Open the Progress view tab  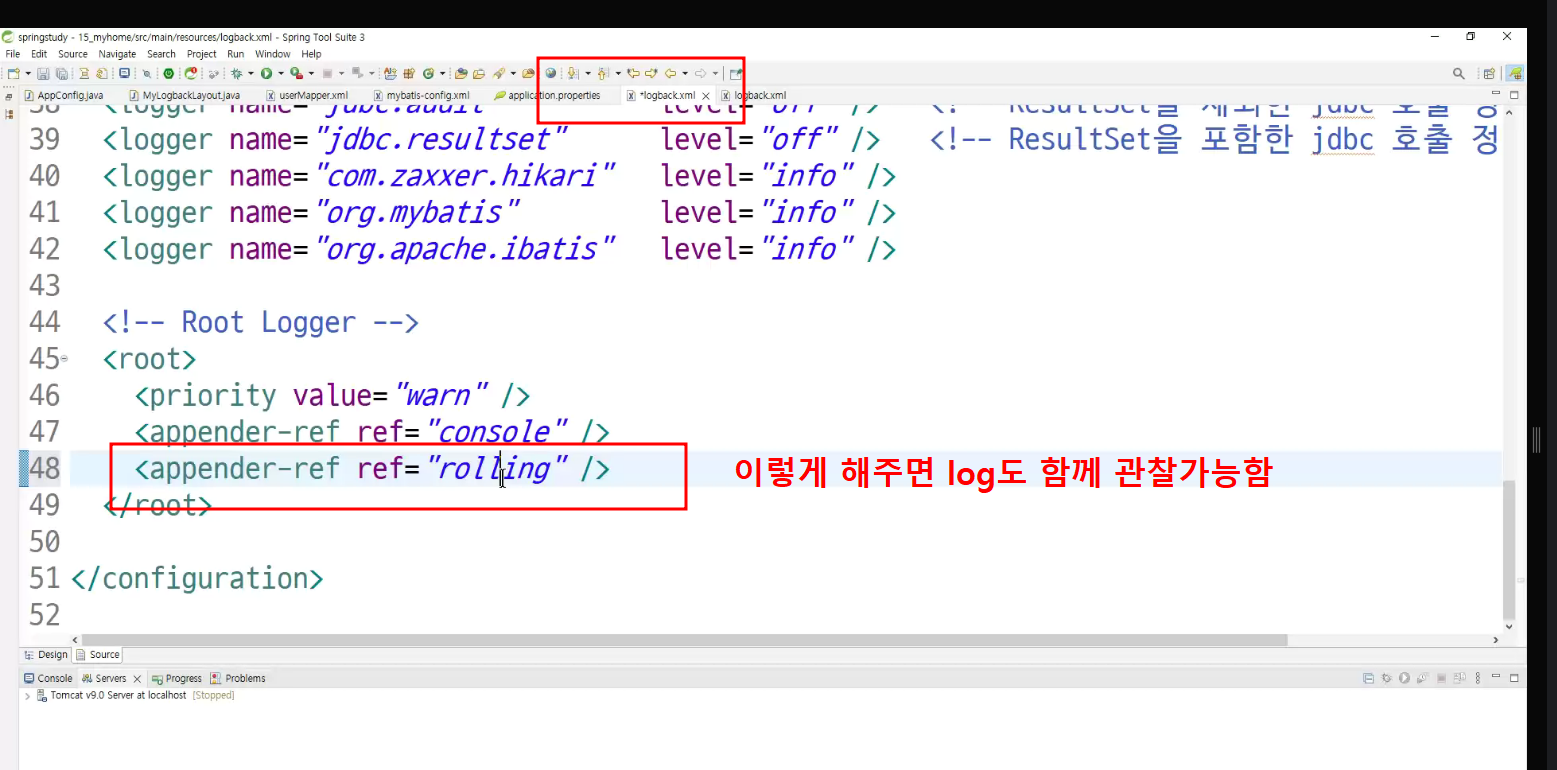(x=177, y=678)
